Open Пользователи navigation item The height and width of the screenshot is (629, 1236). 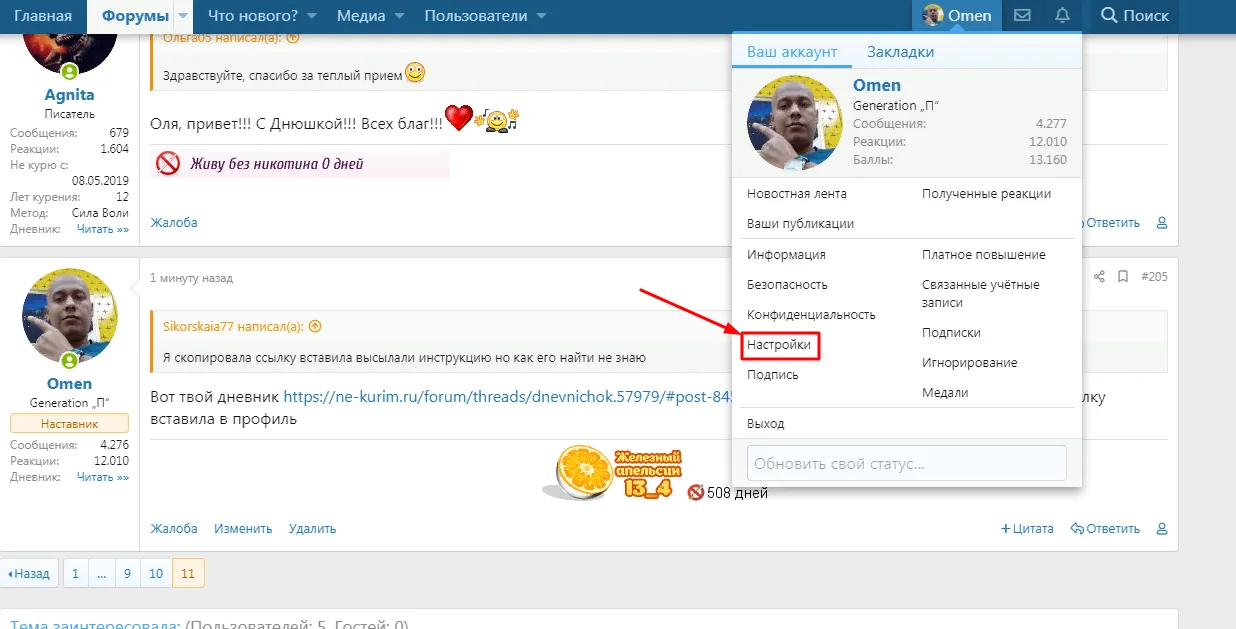(475, 15)
